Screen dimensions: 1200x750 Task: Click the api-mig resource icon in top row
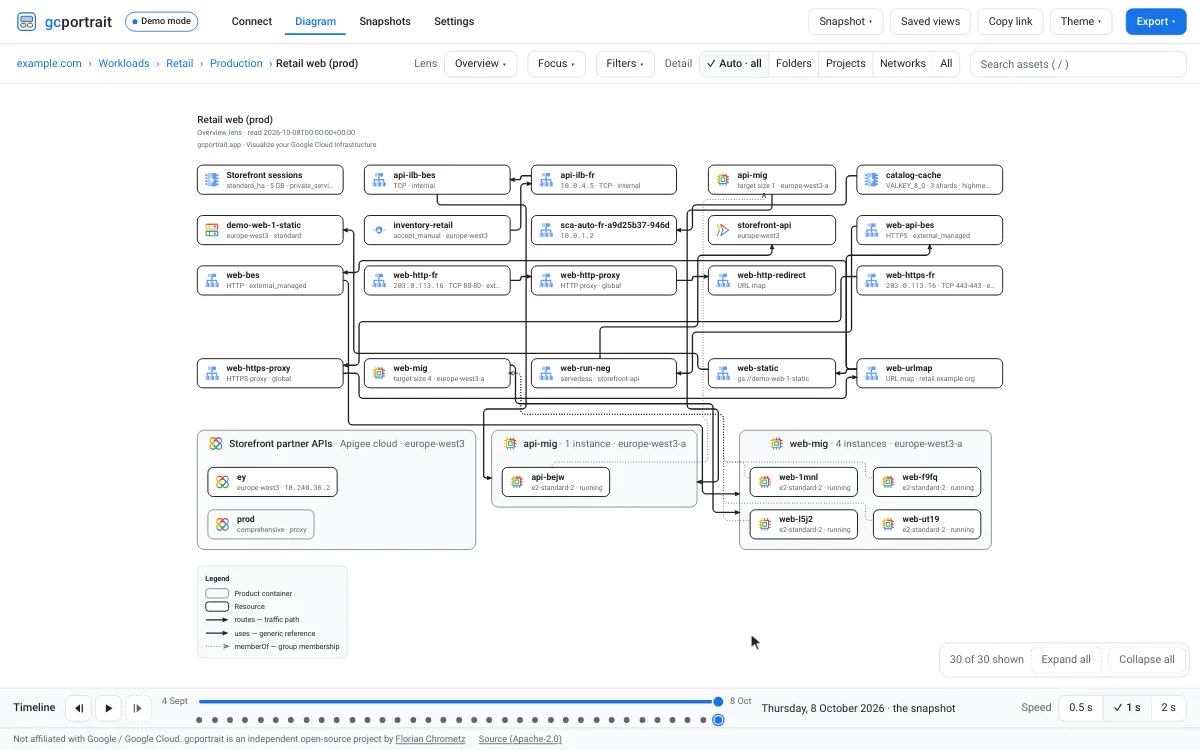723,180
